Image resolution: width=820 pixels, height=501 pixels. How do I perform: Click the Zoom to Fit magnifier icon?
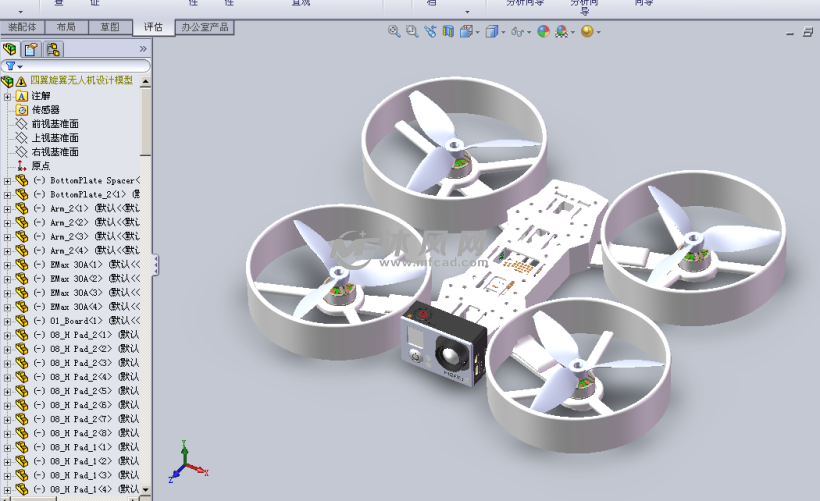pyautogui.click(x=394, y=31)
